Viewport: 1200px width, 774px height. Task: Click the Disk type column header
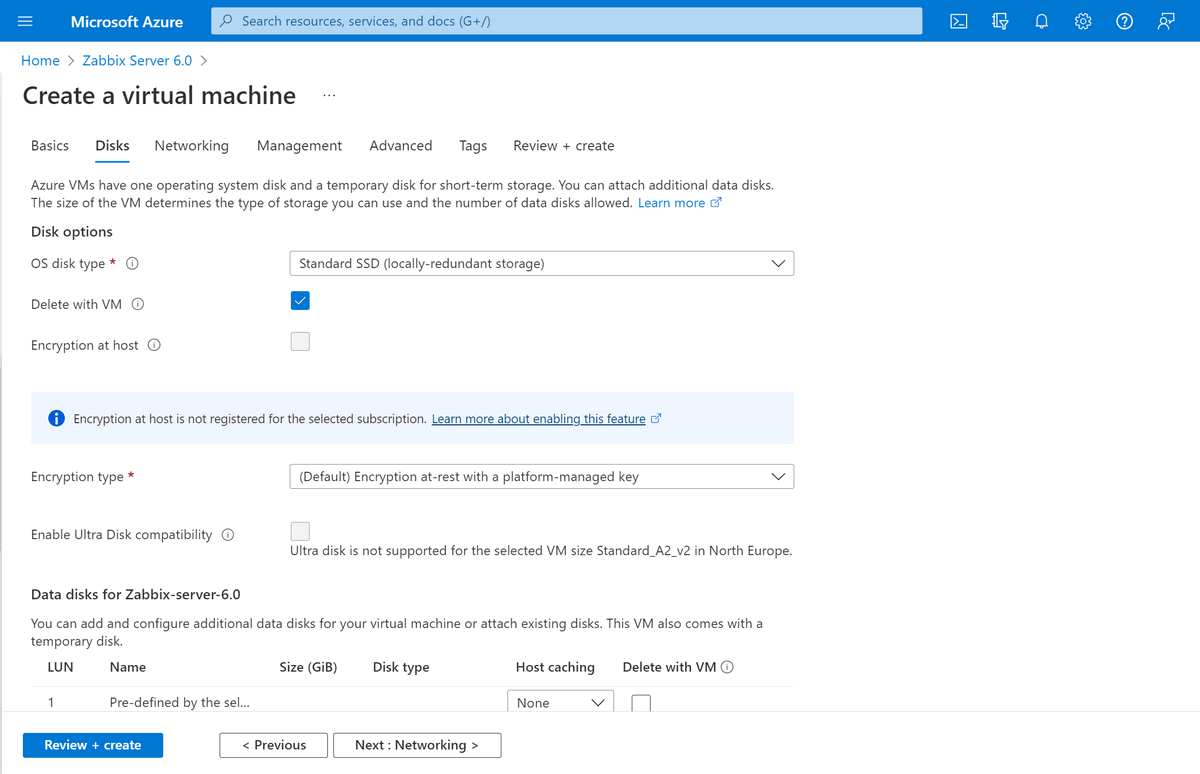(401, 667)
